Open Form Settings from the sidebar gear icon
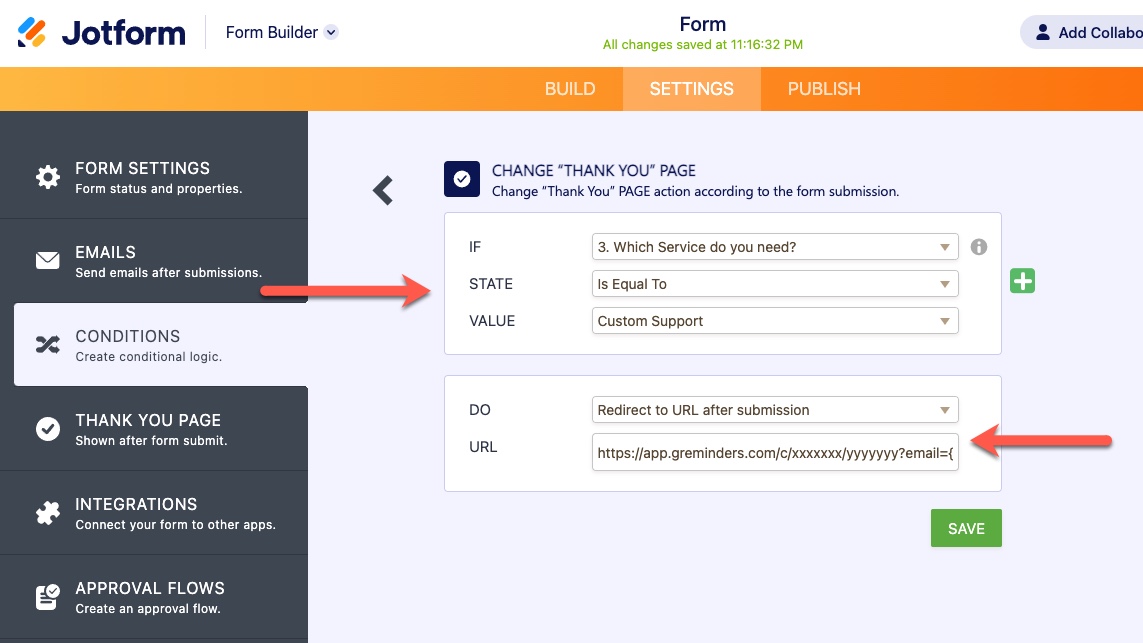 tap(47, 176)
